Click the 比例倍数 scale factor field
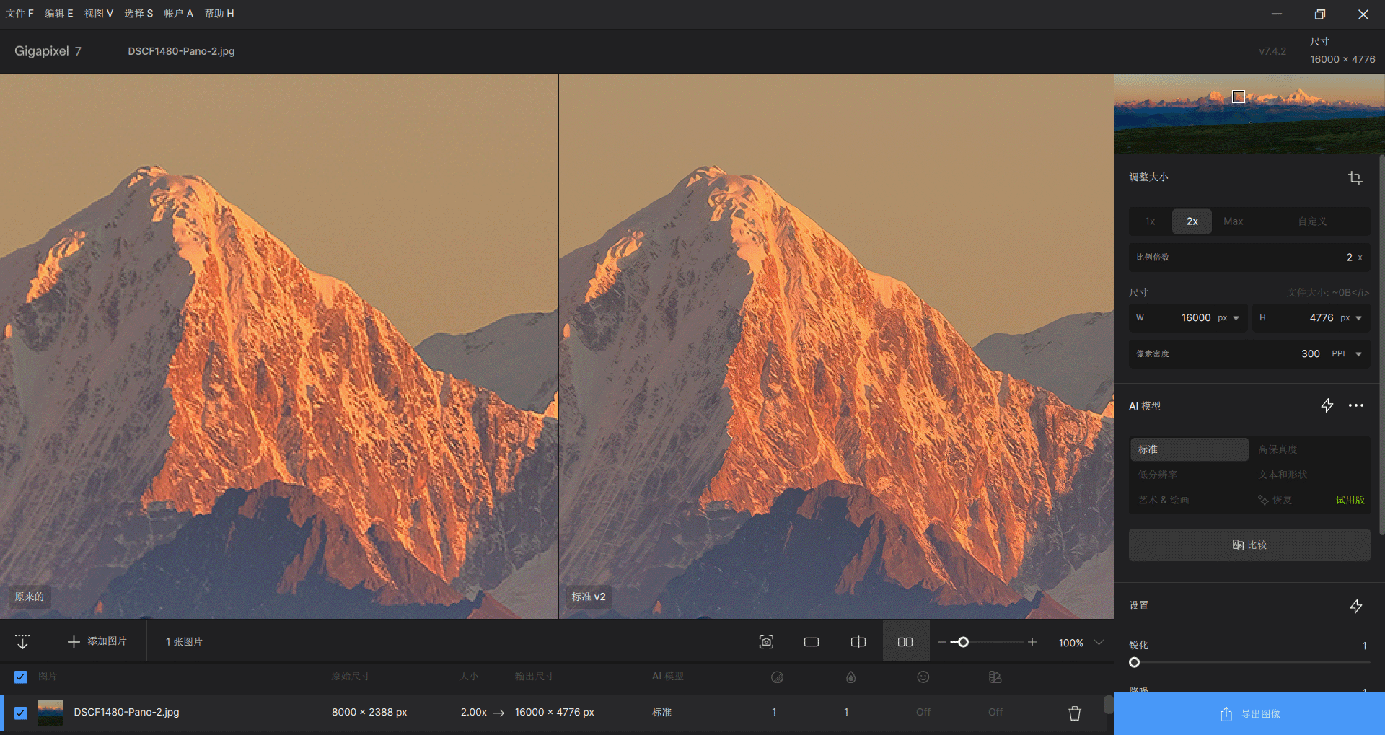 pos(1250,257)
